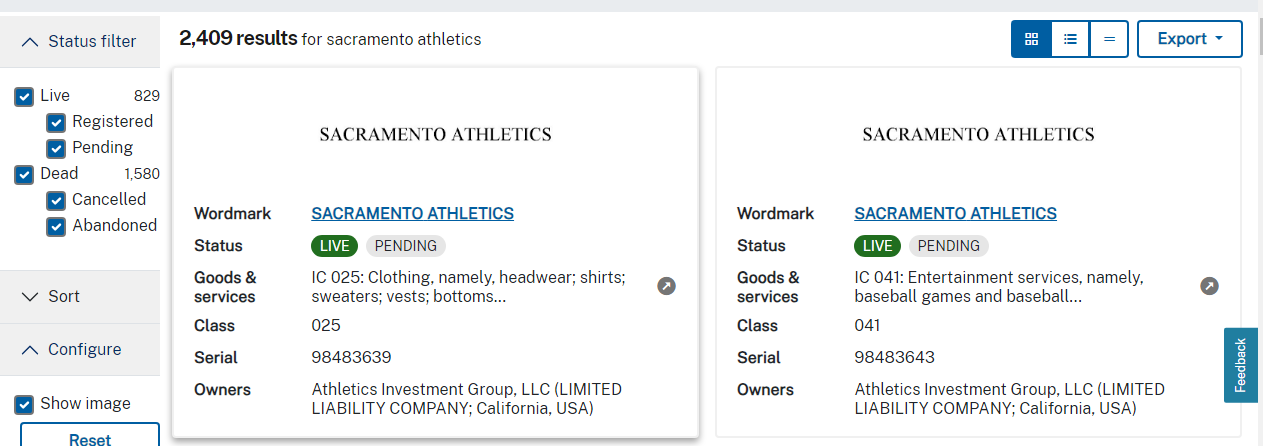Image resolution: width=1263 pixels, height=446 pixels.
Task: Open the Export dropdown menu
Action: click(x=1189, y=39)
